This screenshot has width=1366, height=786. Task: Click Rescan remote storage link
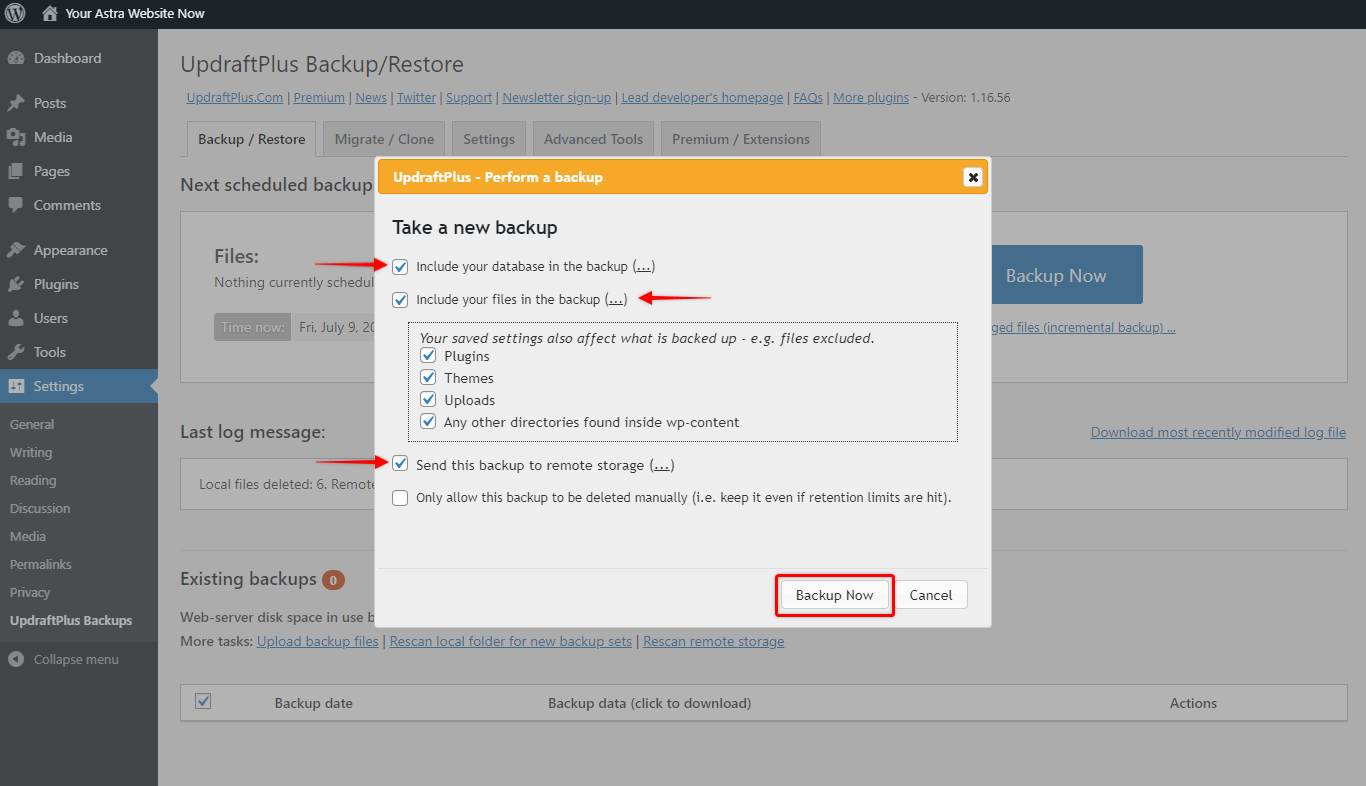point(714,641)
